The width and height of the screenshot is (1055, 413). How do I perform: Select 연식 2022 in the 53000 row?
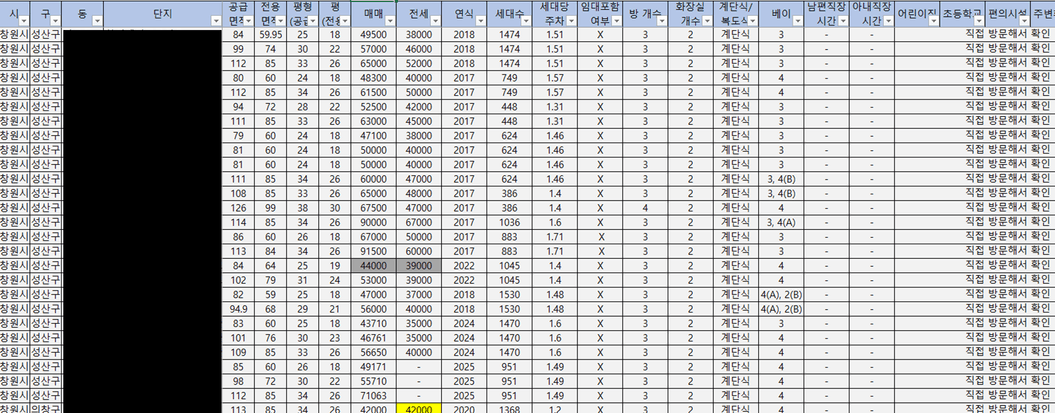click(x=464, y=280)
